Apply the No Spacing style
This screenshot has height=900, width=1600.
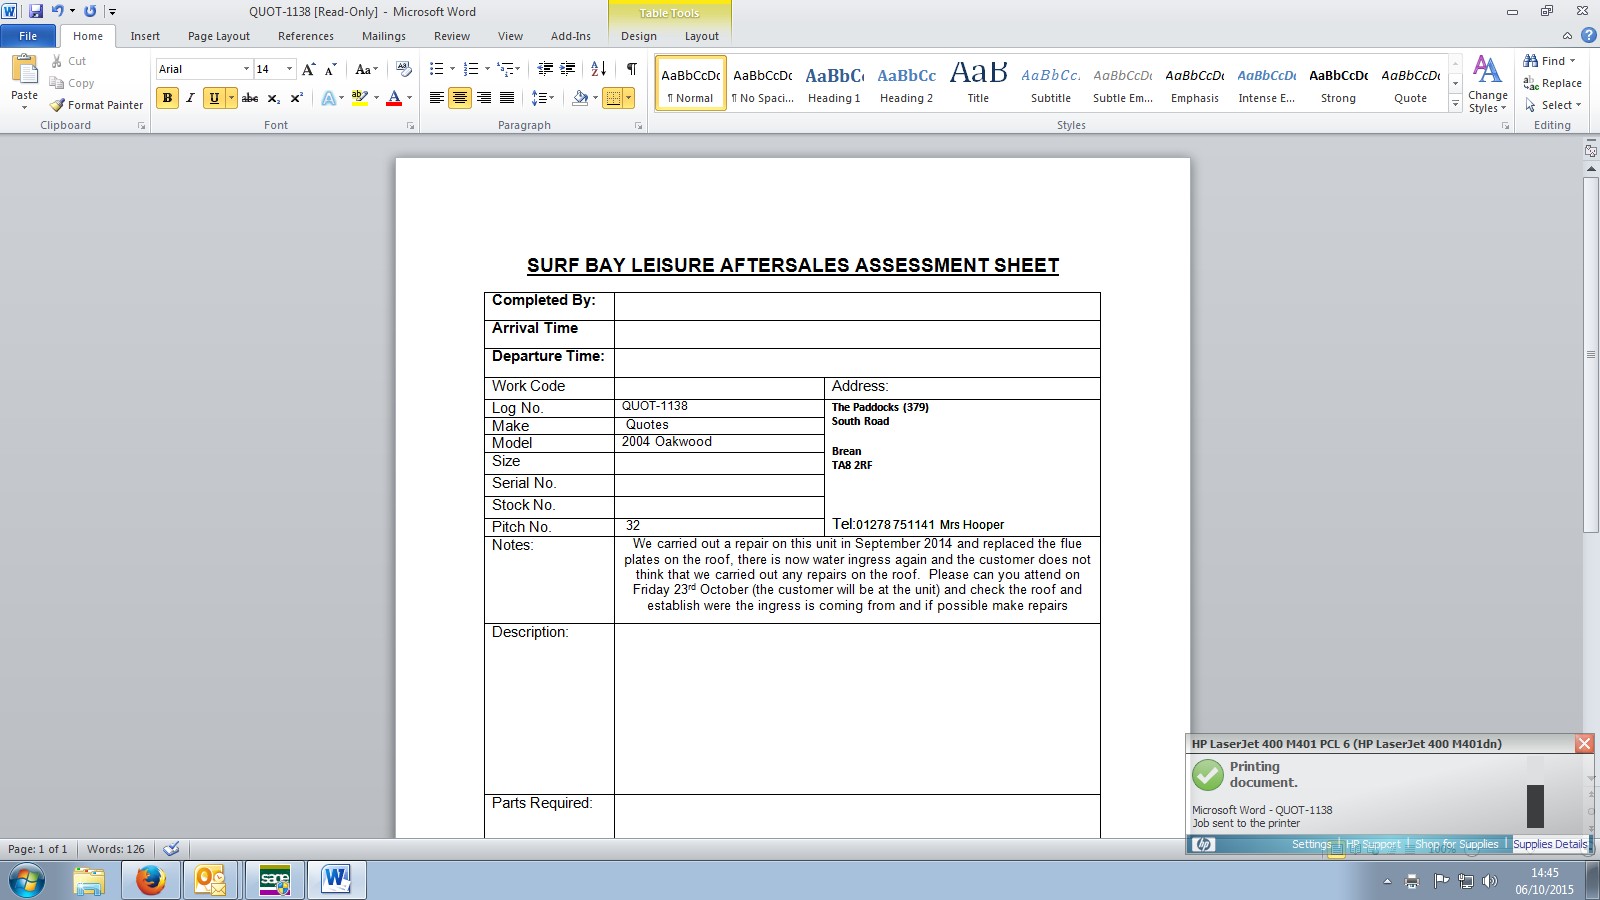point(762,84)
